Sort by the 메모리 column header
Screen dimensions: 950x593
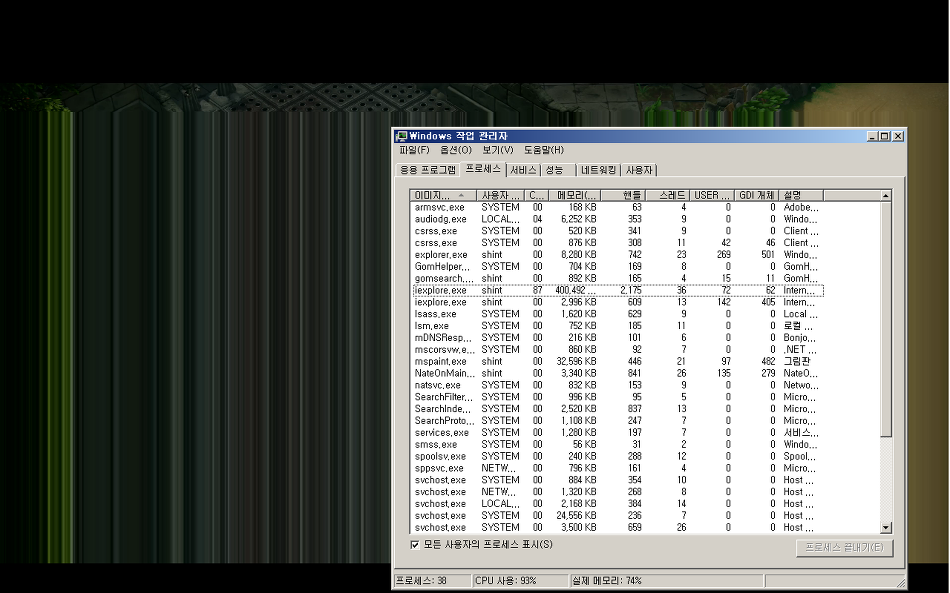(574, 195)
